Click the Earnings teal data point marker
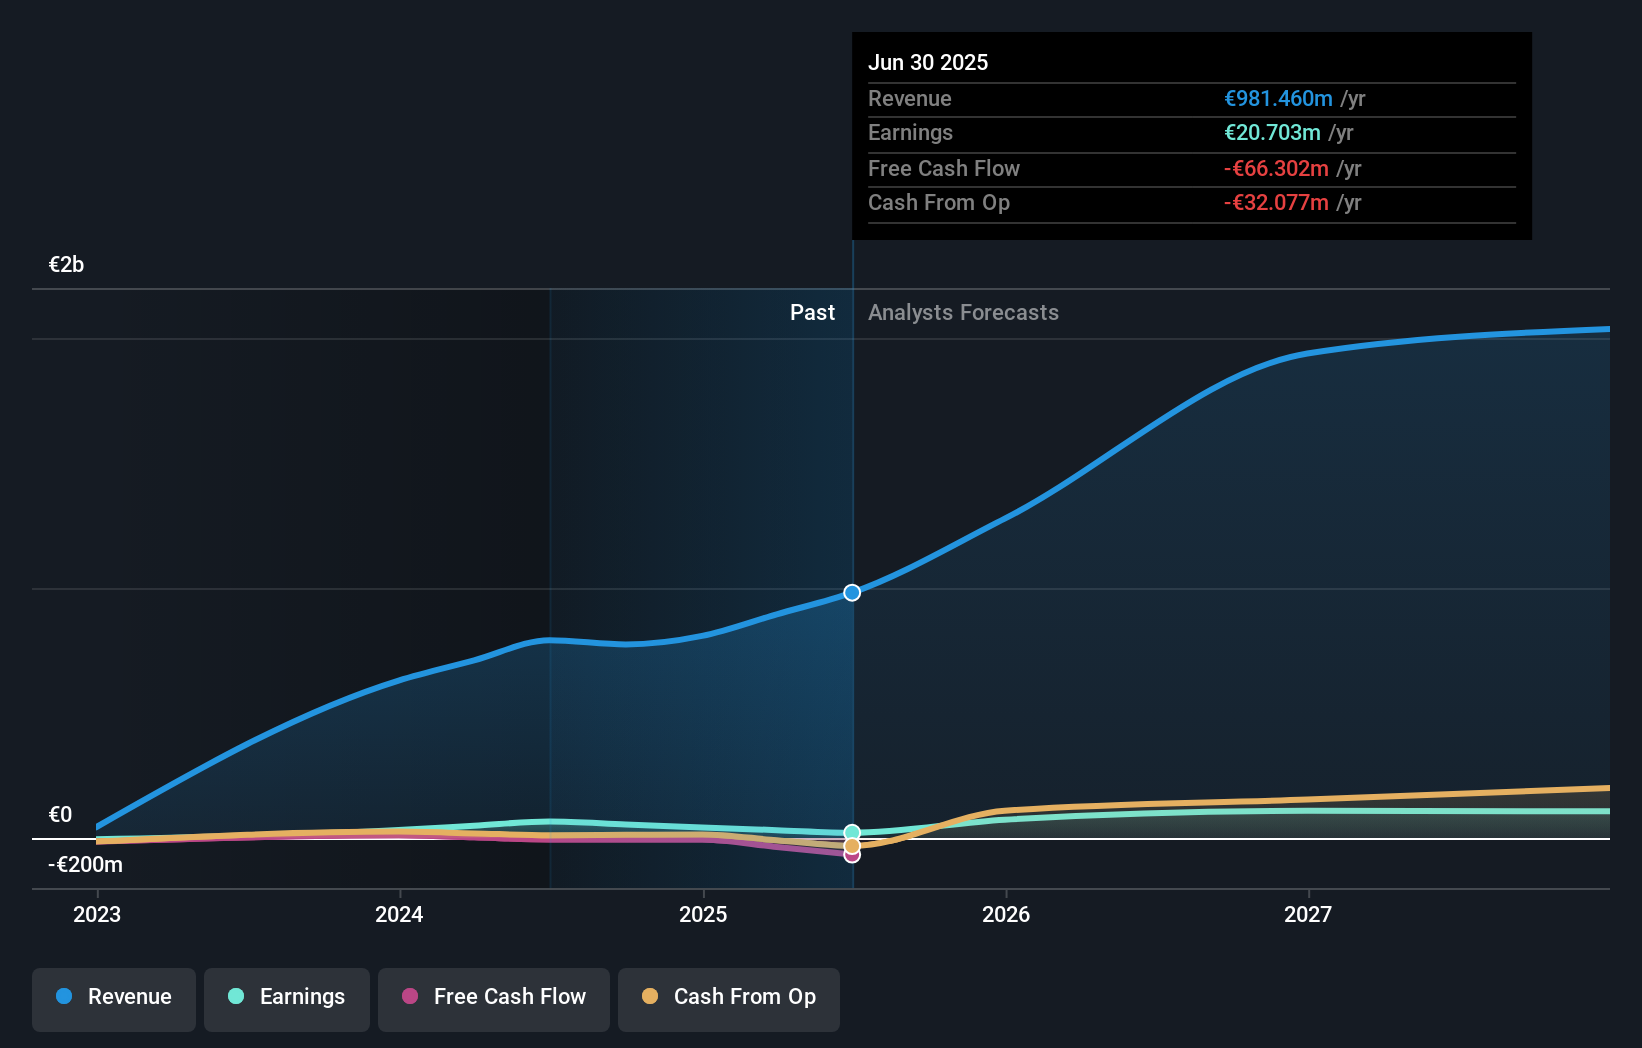1642x1048 pixels. tap(852, 832)
